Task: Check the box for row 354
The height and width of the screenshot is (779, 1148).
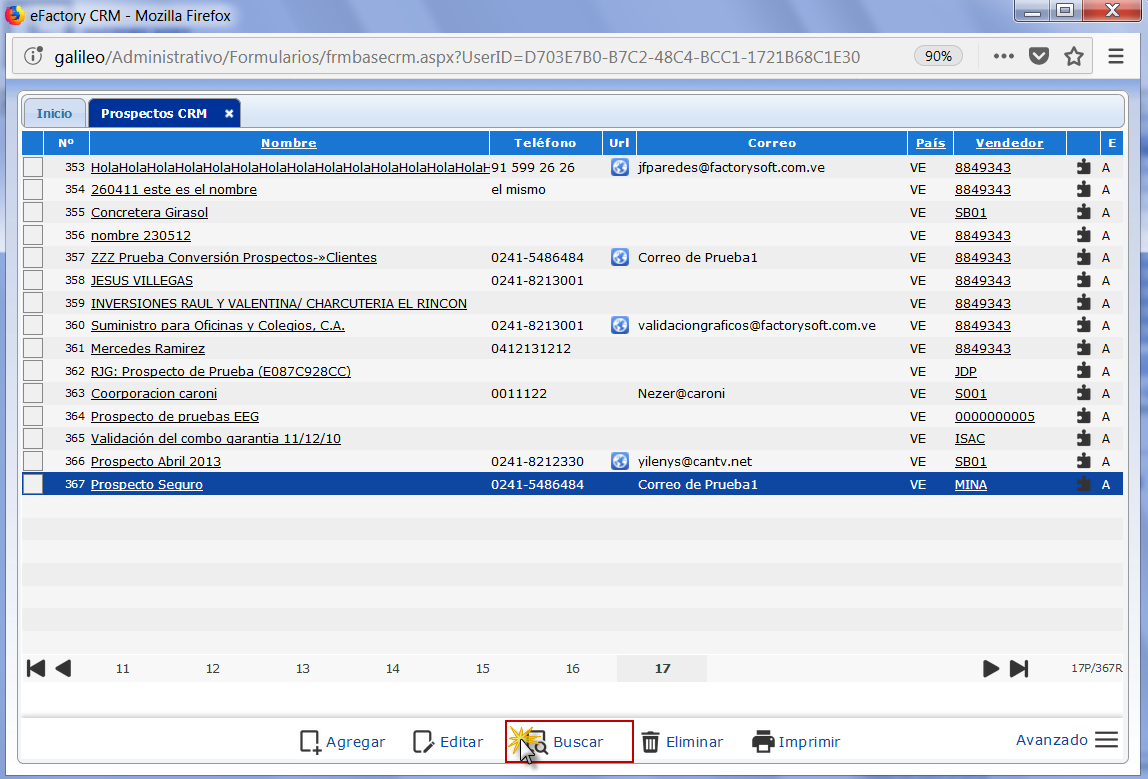Action: coord(33,190)
